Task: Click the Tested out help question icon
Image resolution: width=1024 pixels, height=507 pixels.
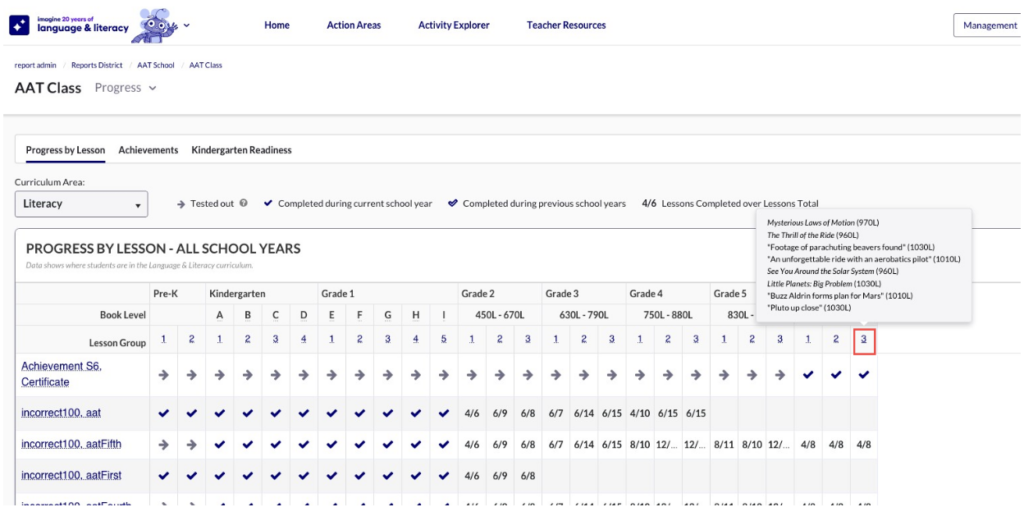Action: 244,204
